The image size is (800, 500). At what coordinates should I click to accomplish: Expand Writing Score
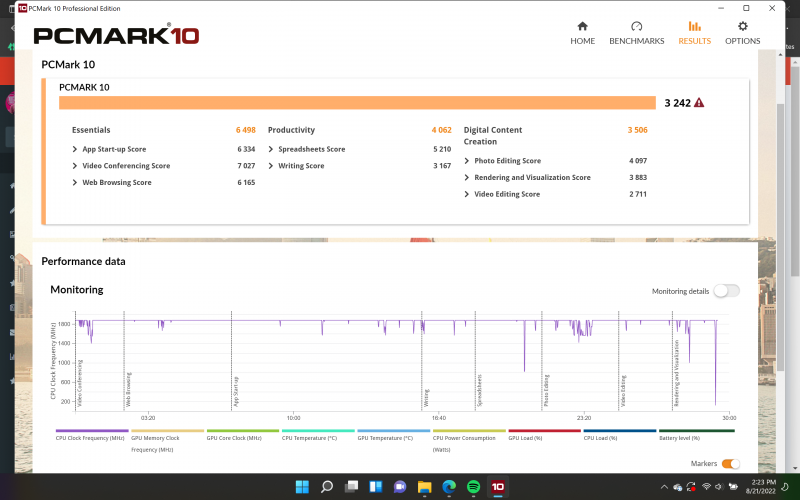pos(270,166)
